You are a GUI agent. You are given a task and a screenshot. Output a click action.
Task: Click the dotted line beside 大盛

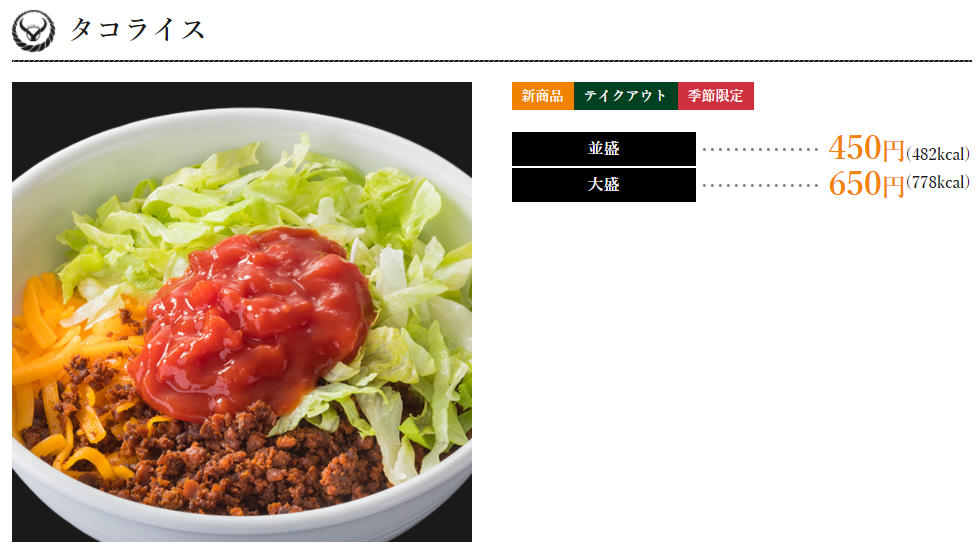760,186
